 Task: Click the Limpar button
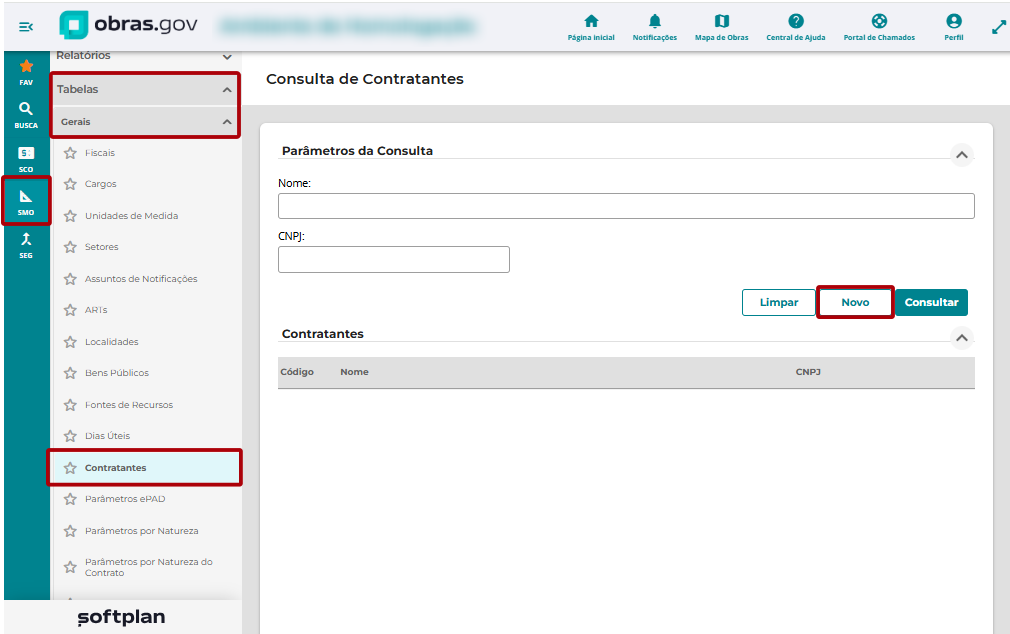[x=779, y=302]
